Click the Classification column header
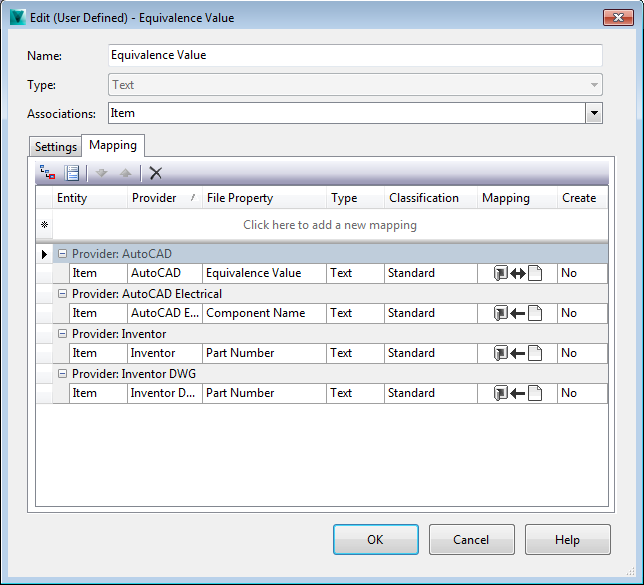Image resolution: width=644 pixels, height=585 pixels. point(431,198)
